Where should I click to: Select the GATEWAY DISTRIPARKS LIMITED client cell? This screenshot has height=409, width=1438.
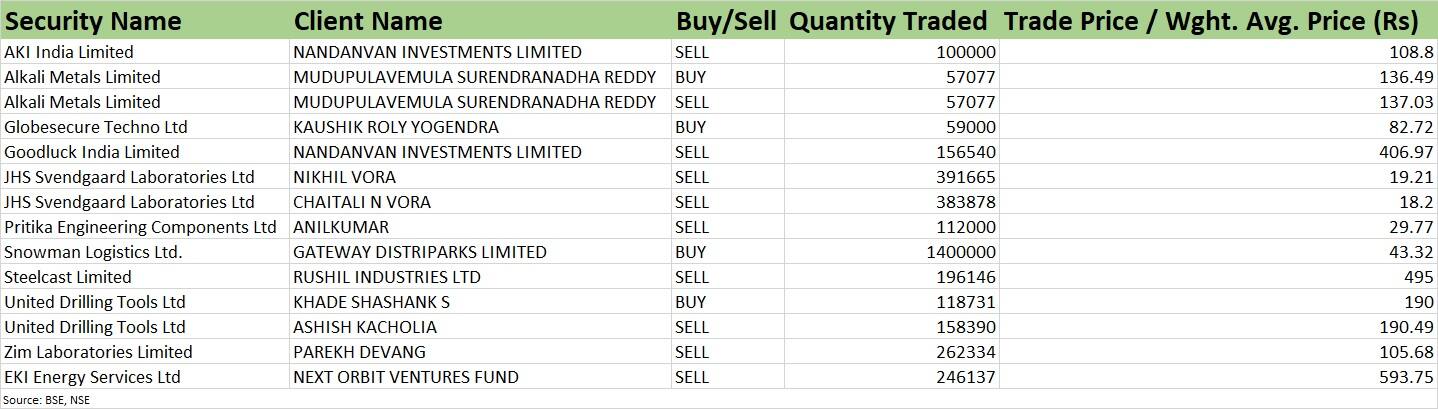[x=480, y=252]
